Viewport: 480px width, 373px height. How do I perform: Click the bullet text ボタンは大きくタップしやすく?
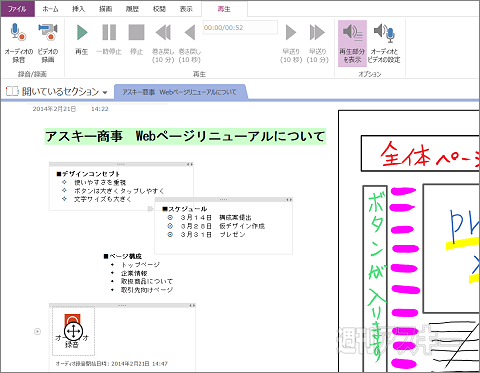(x=119, y=191)
